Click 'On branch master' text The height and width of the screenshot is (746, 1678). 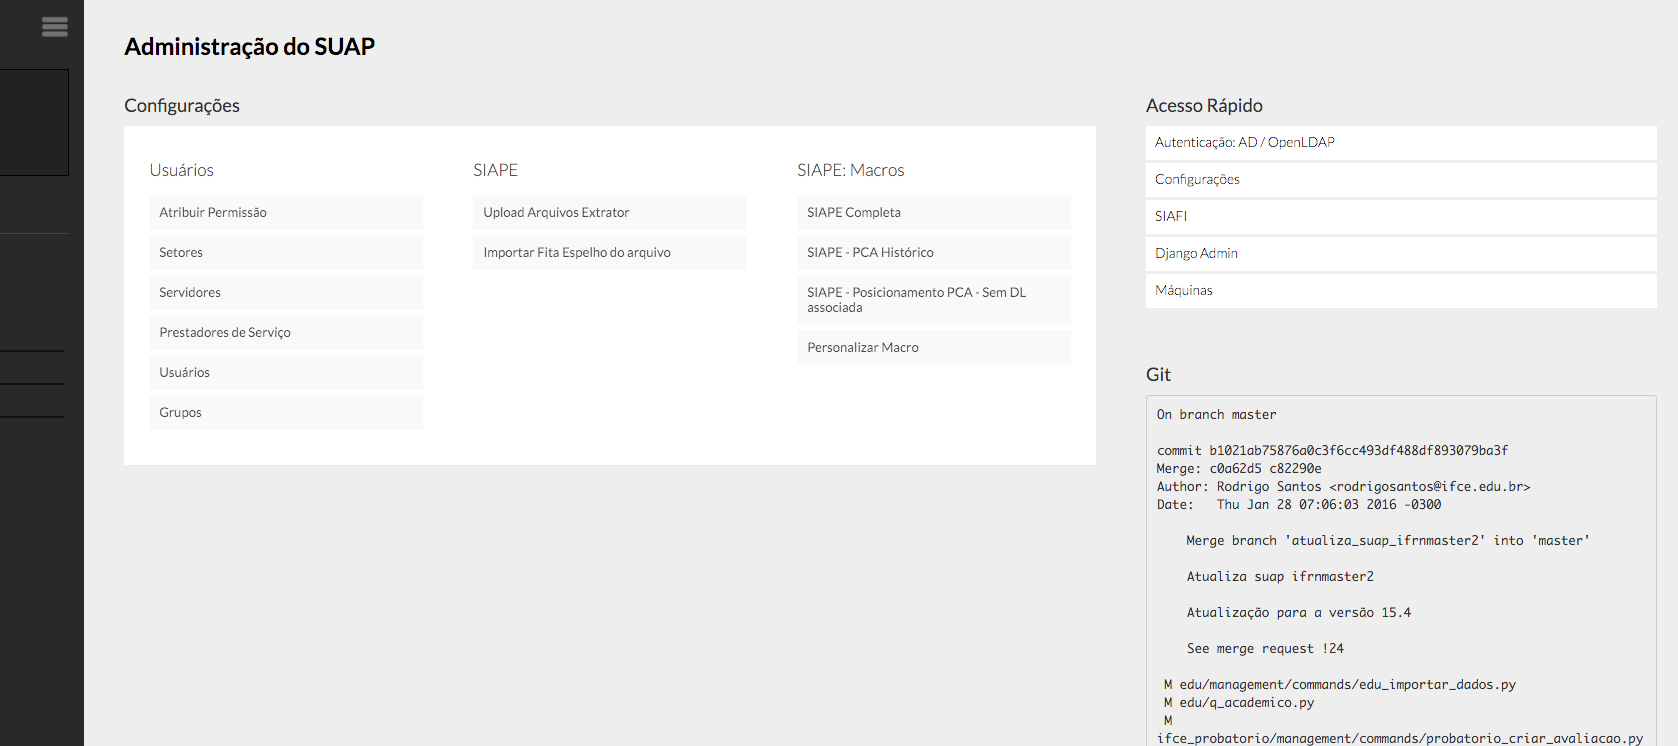pos(1216,415)
